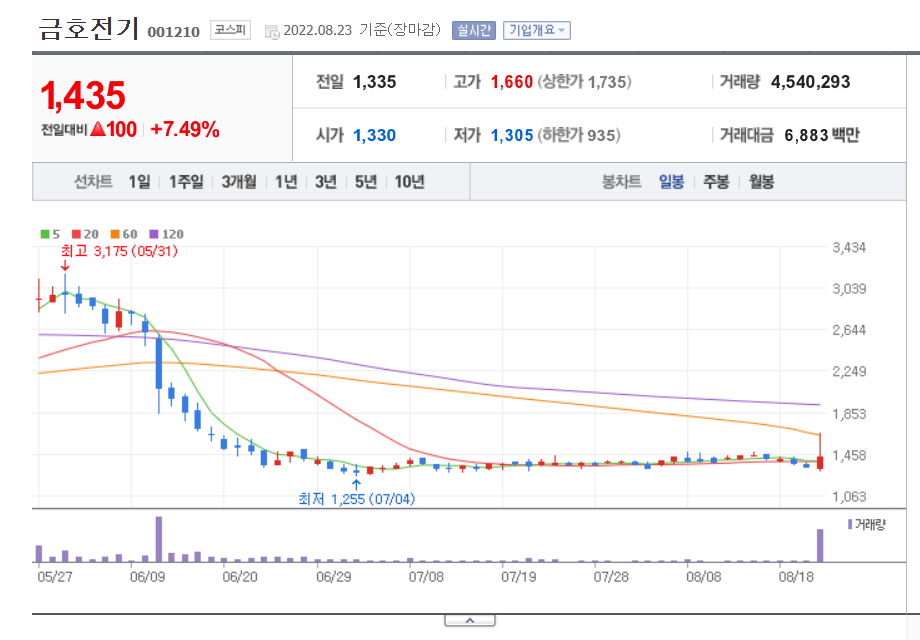The image size is (920, 640).
Task: Click the calendar clock icon beside the date
Action: coord(272,32)
